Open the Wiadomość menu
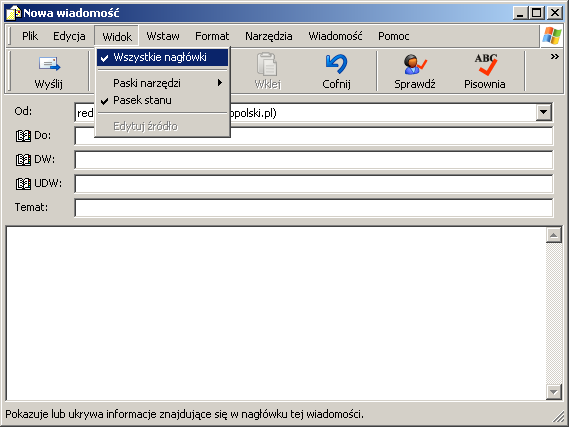Screen dimensions: 569x427 (335, 36)
